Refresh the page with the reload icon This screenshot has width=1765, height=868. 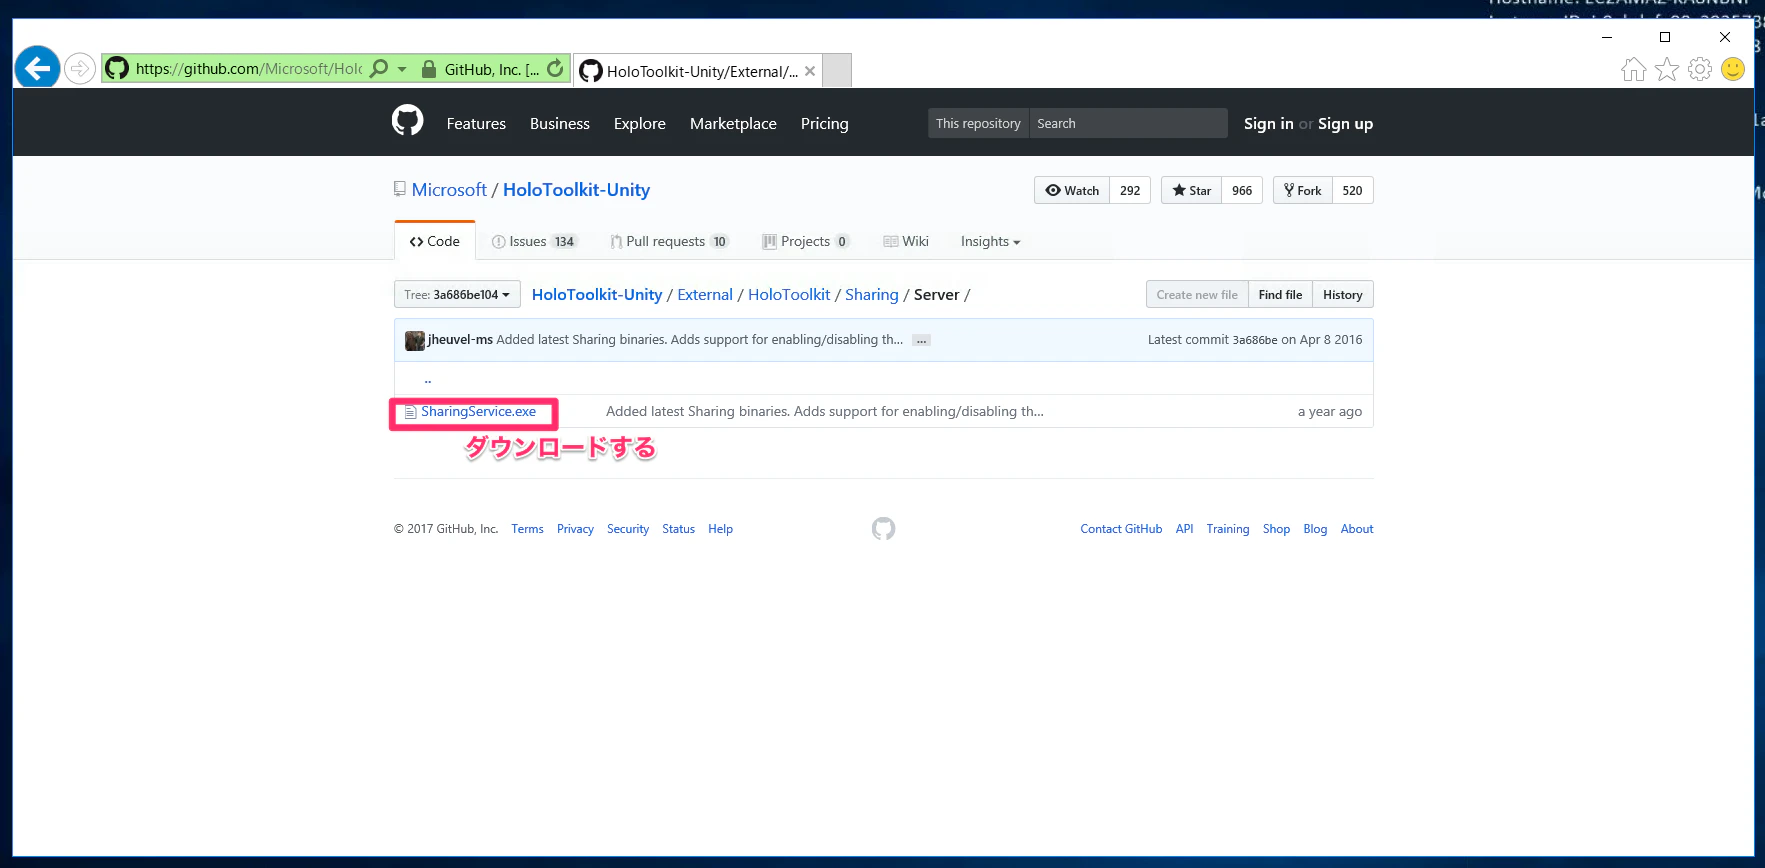(x=555, y=69)
